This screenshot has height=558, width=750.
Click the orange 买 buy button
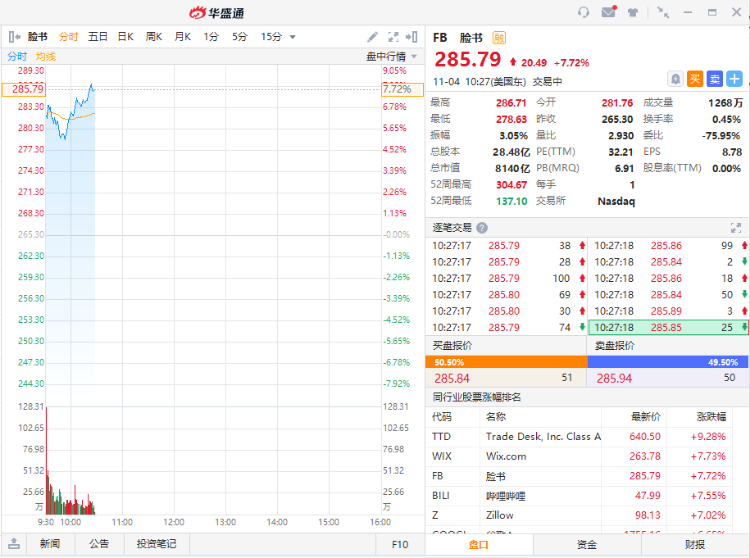(695, 78)
